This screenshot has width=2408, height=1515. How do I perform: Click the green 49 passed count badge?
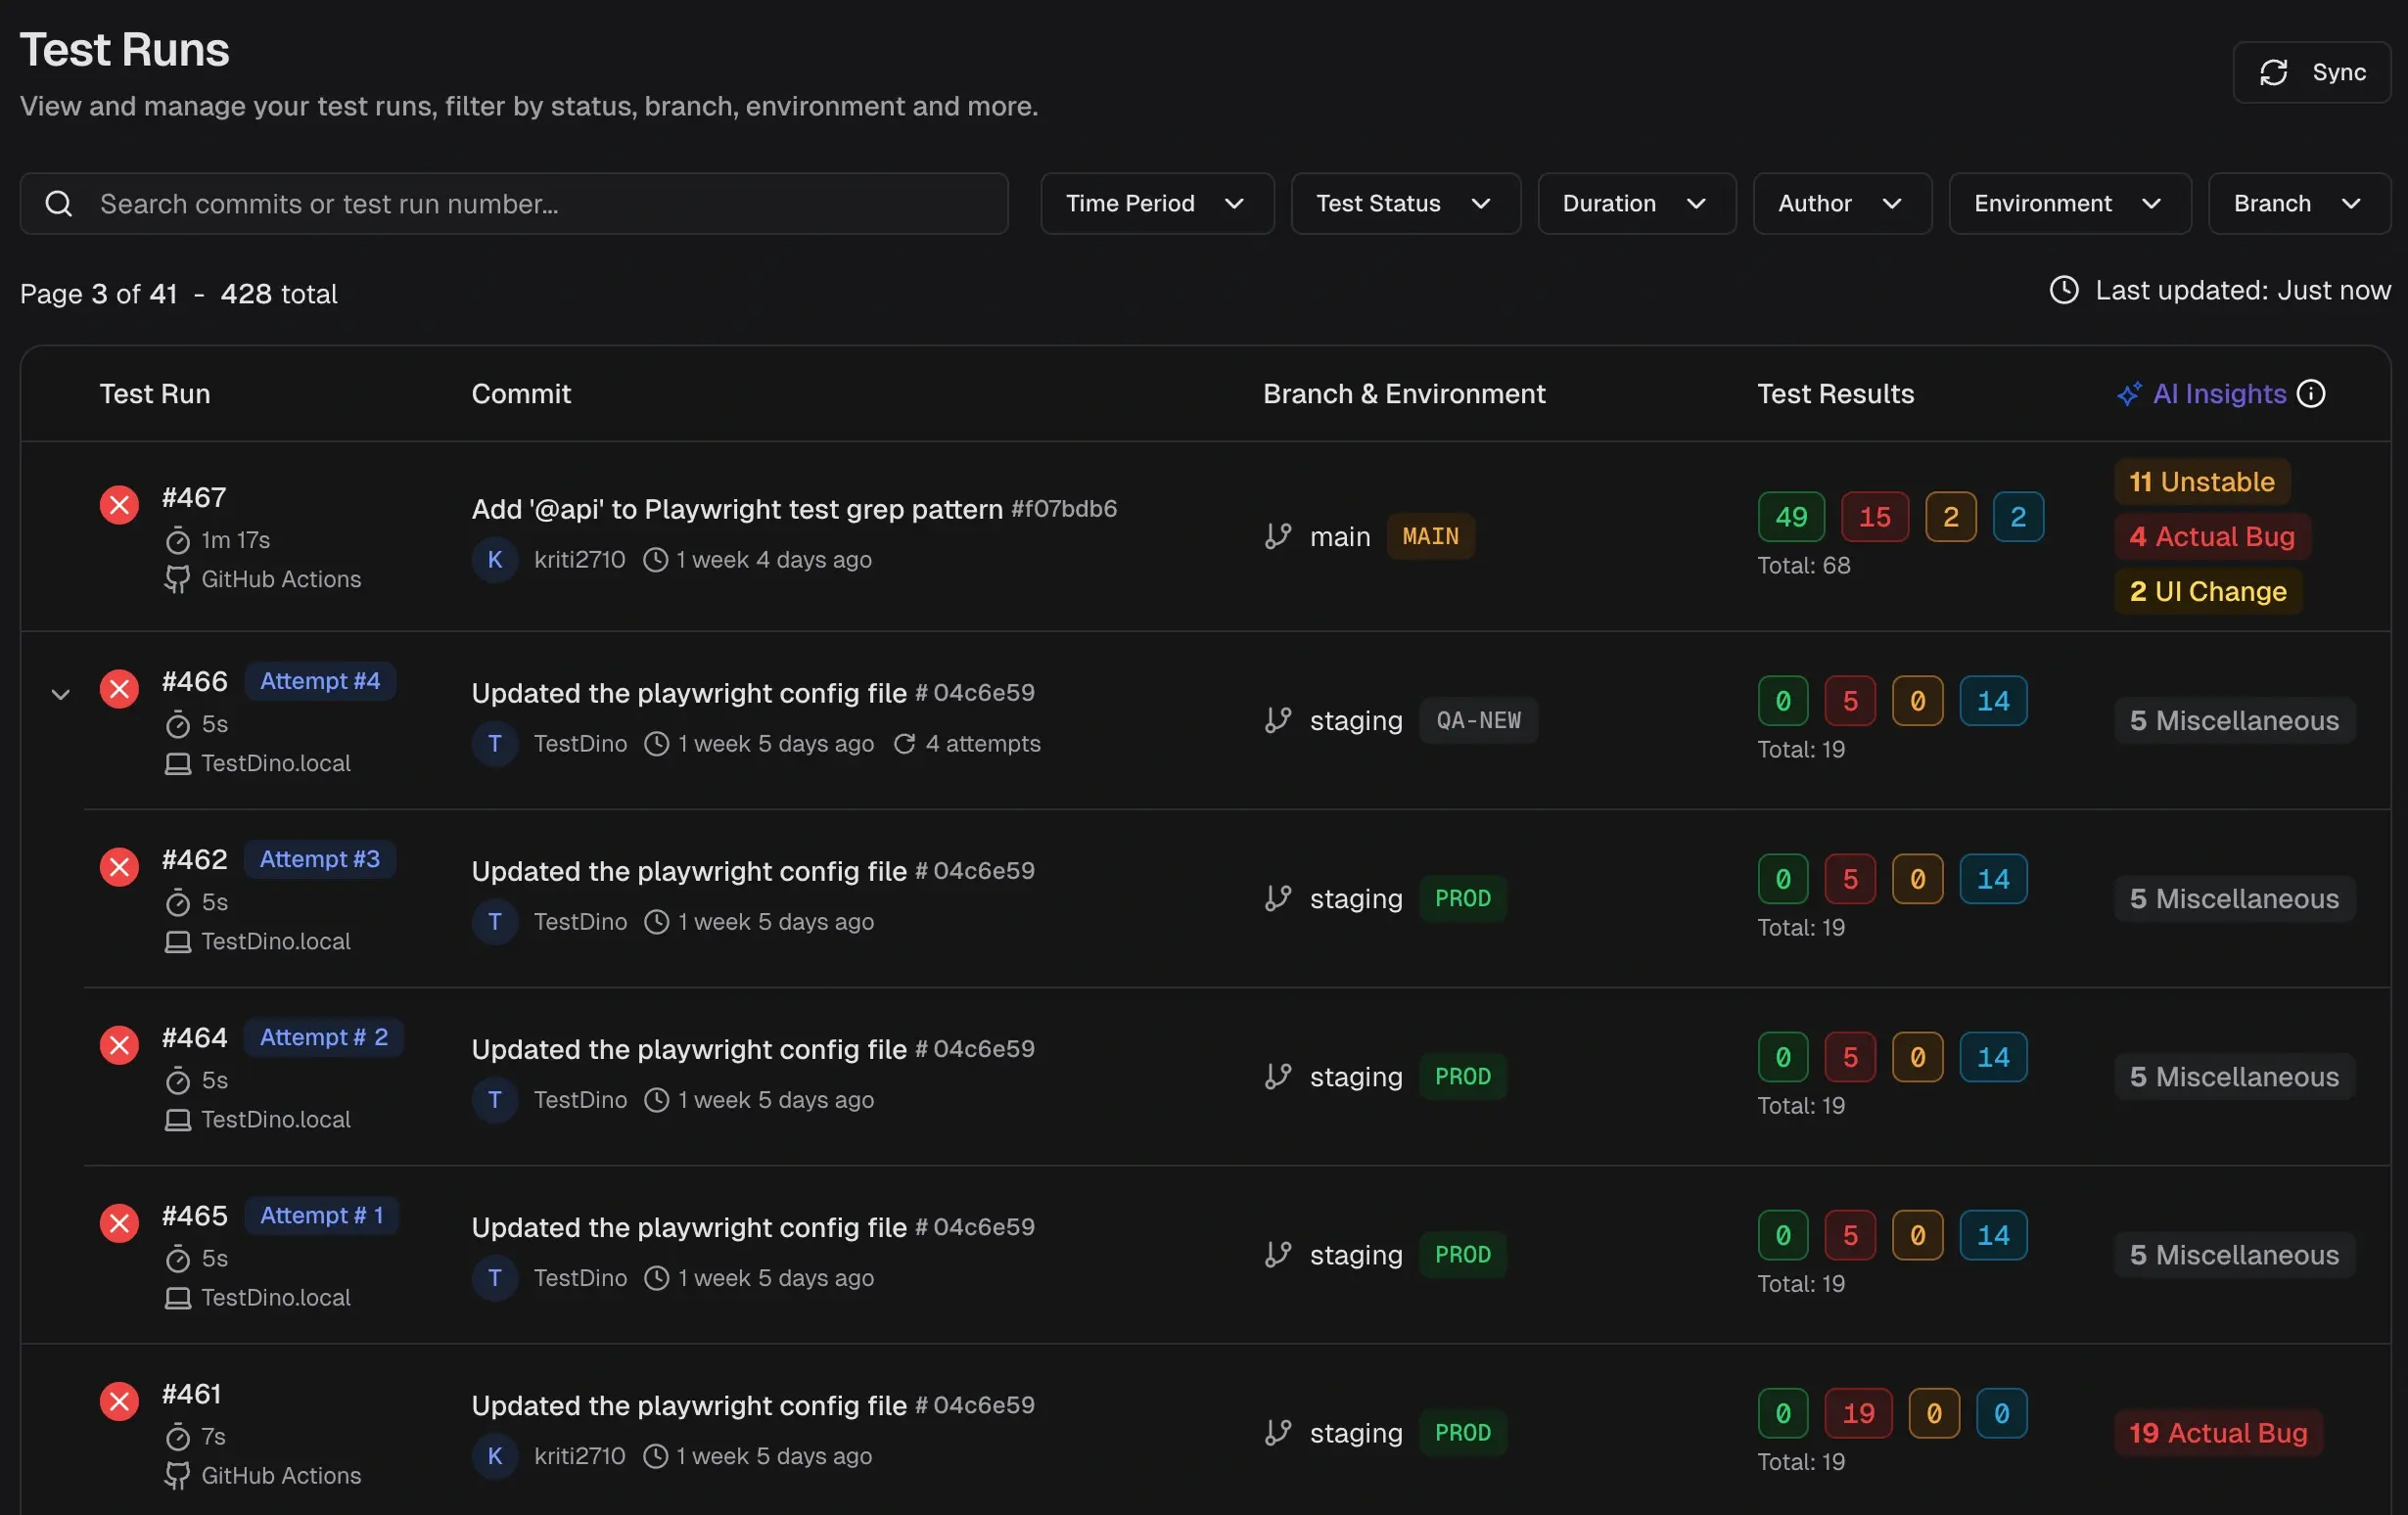(x=1790, y=517)
